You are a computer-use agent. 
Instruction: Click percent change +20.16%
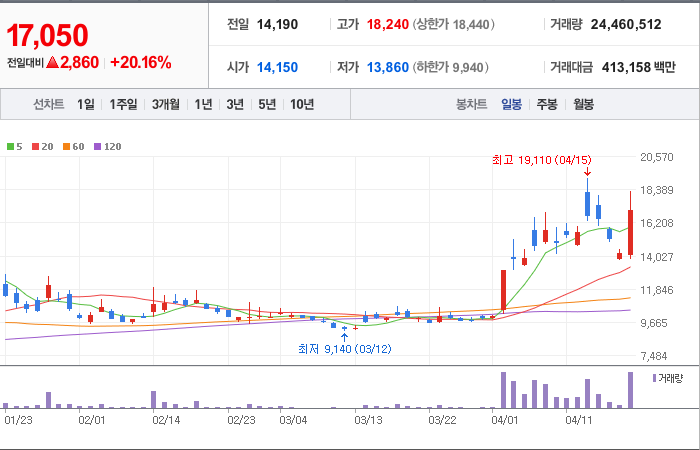pyautogui.click(x=141, y=62)
